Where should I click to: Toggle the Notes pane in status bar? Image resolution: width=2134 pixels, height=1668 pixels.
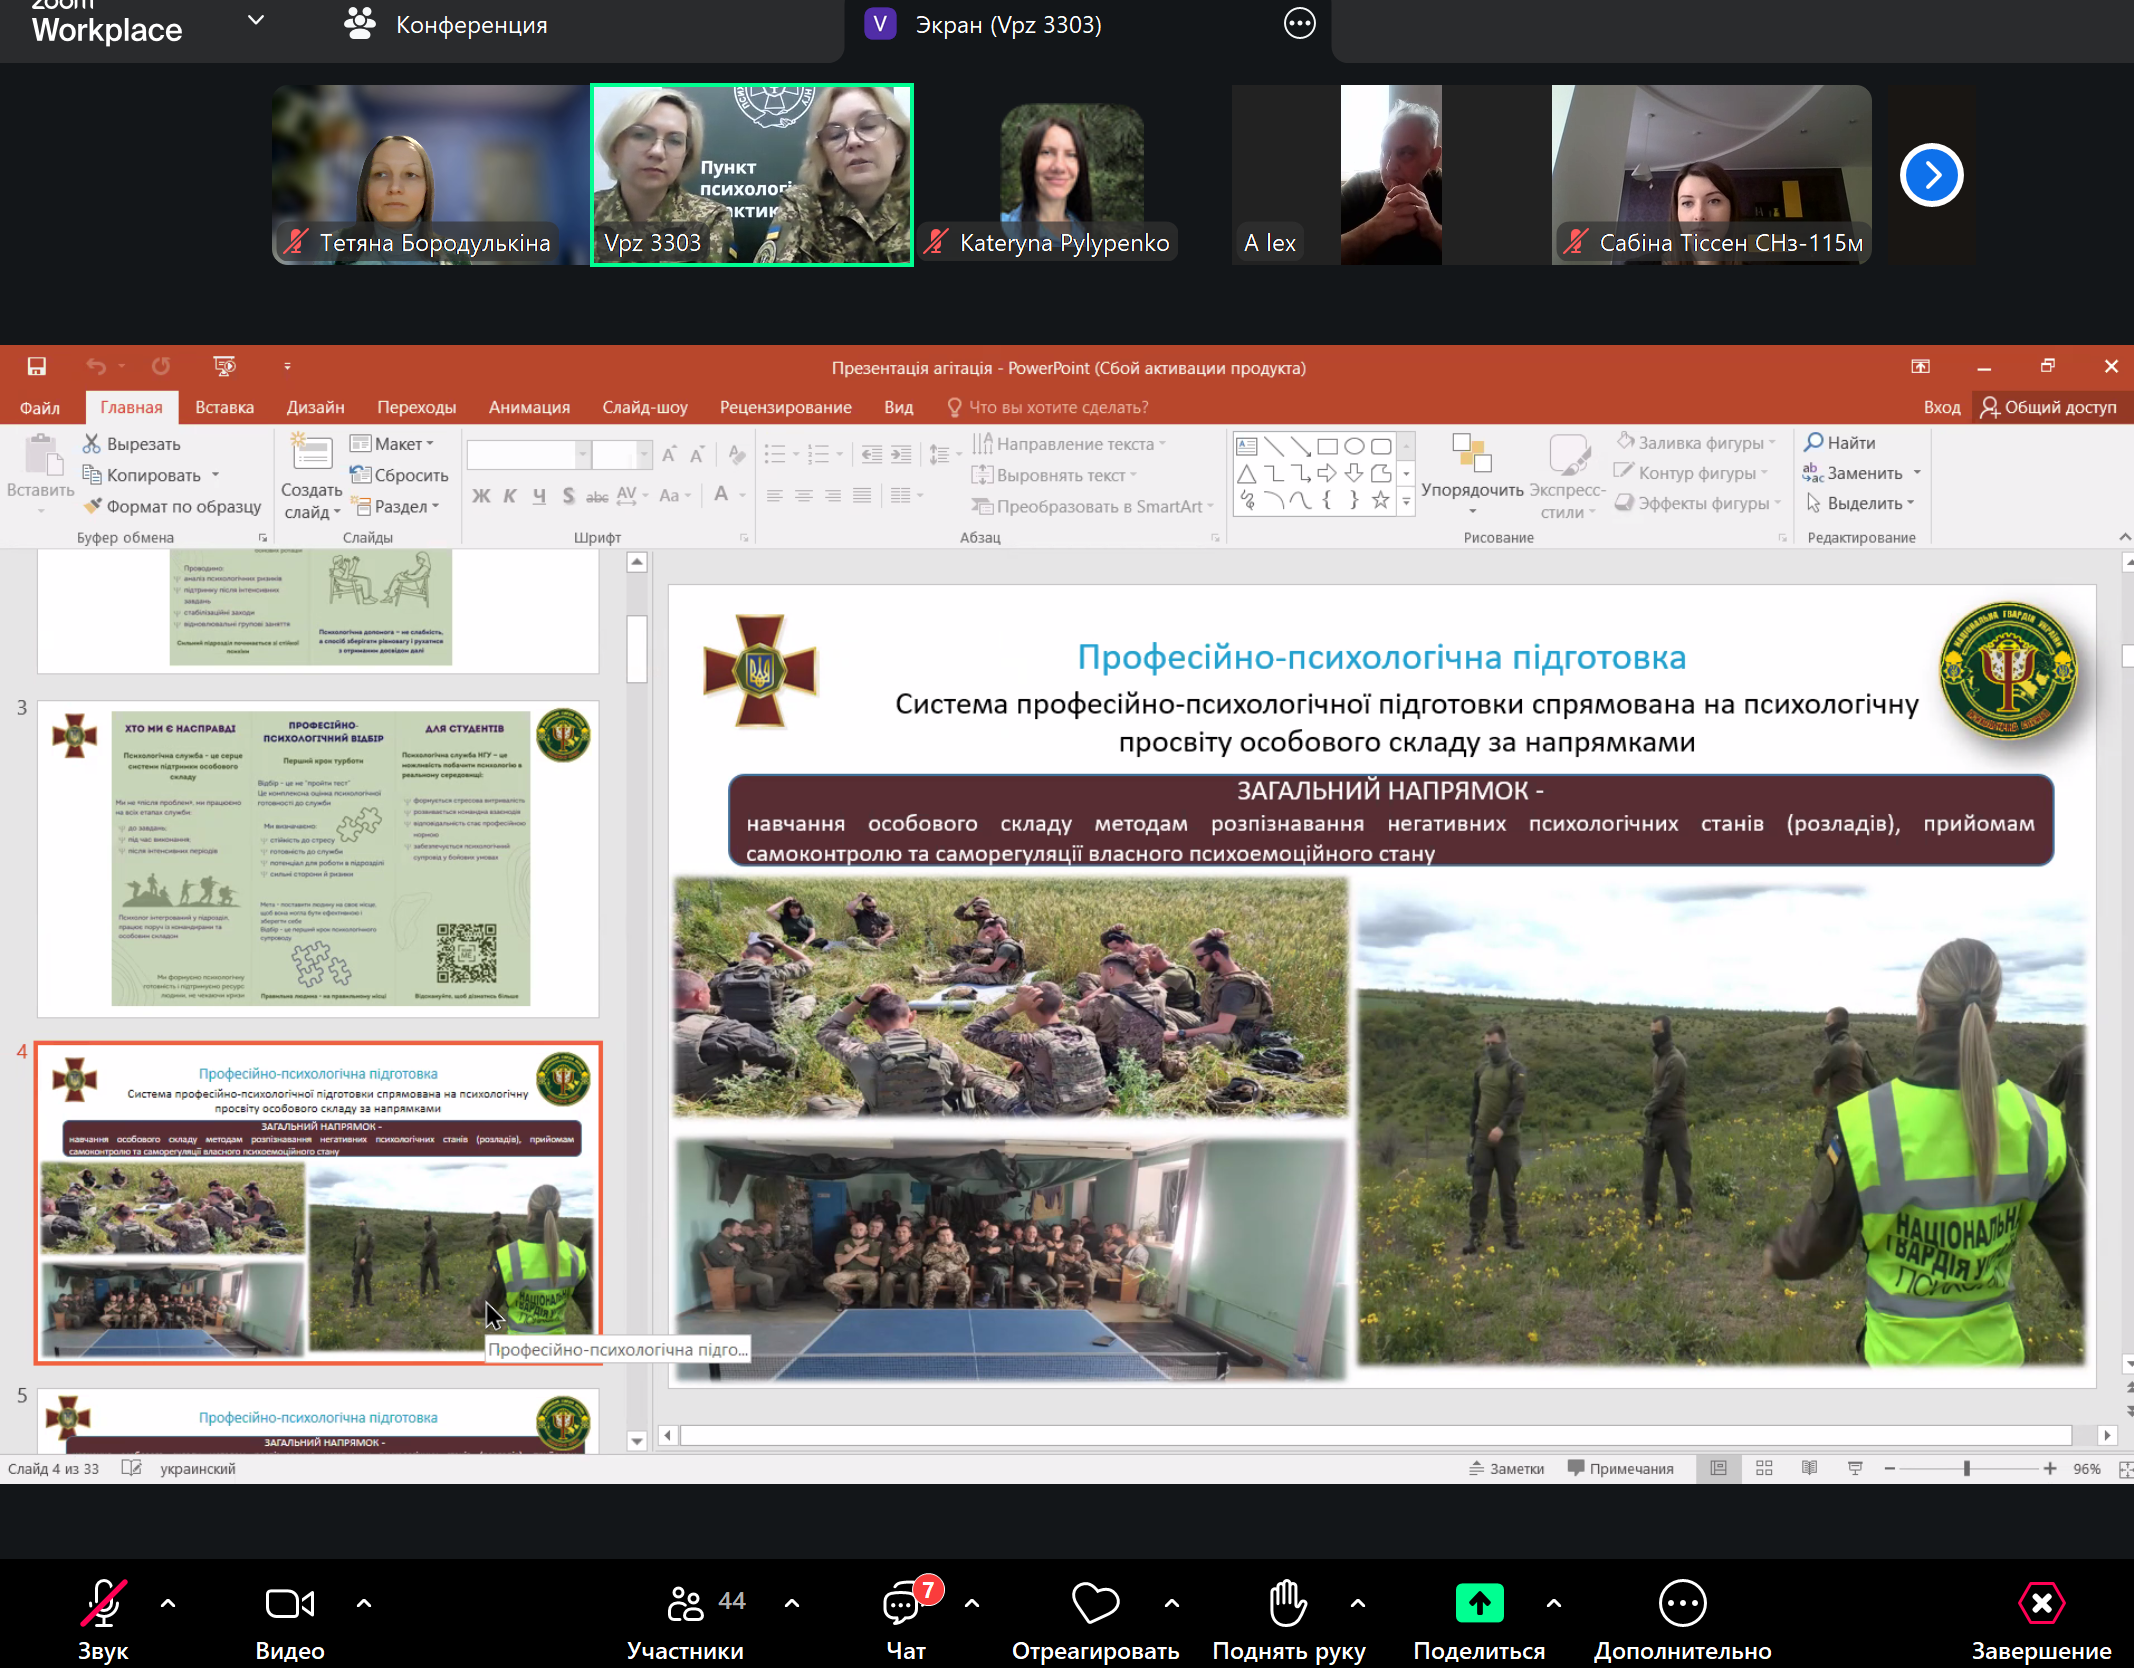tap(1507, 1468)
